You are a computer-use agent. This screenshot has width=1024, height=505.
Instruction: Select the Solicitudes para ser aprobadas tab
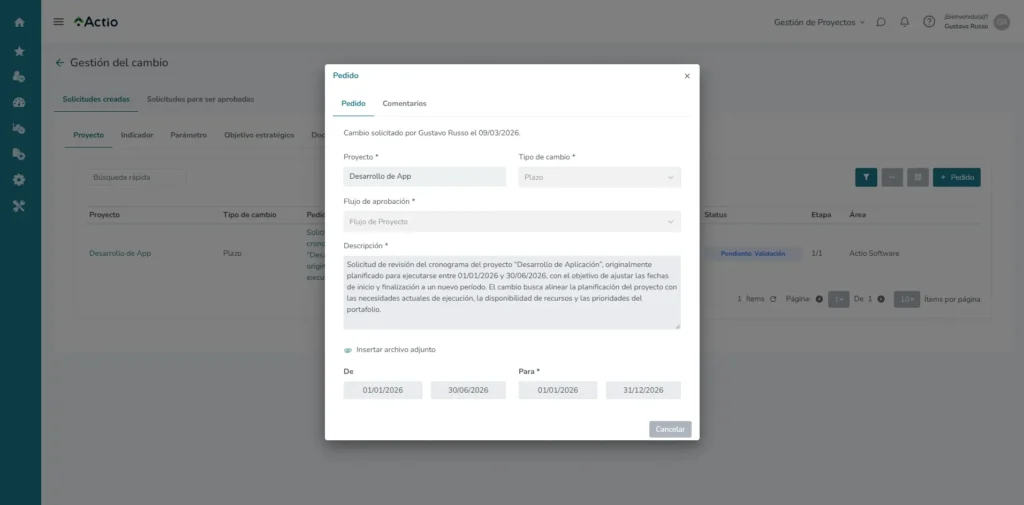pyautogui.click(x=200, y=99)
